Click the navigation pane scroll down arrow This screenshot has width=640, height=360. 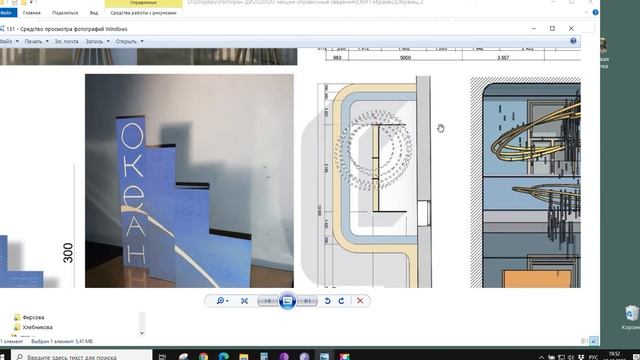142,333
